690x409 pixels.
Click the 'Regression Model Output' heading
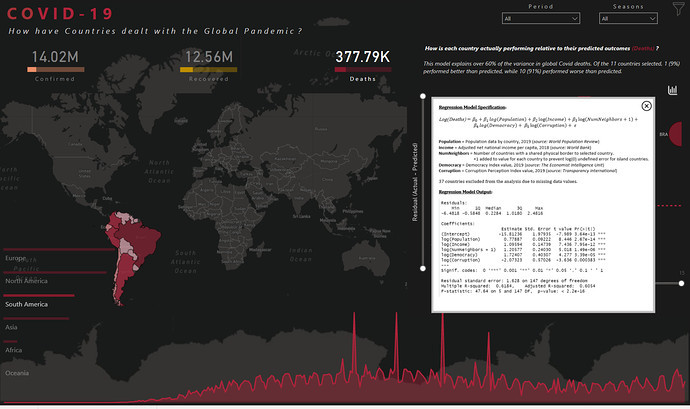pyautogui.click(x=465, y=192)
